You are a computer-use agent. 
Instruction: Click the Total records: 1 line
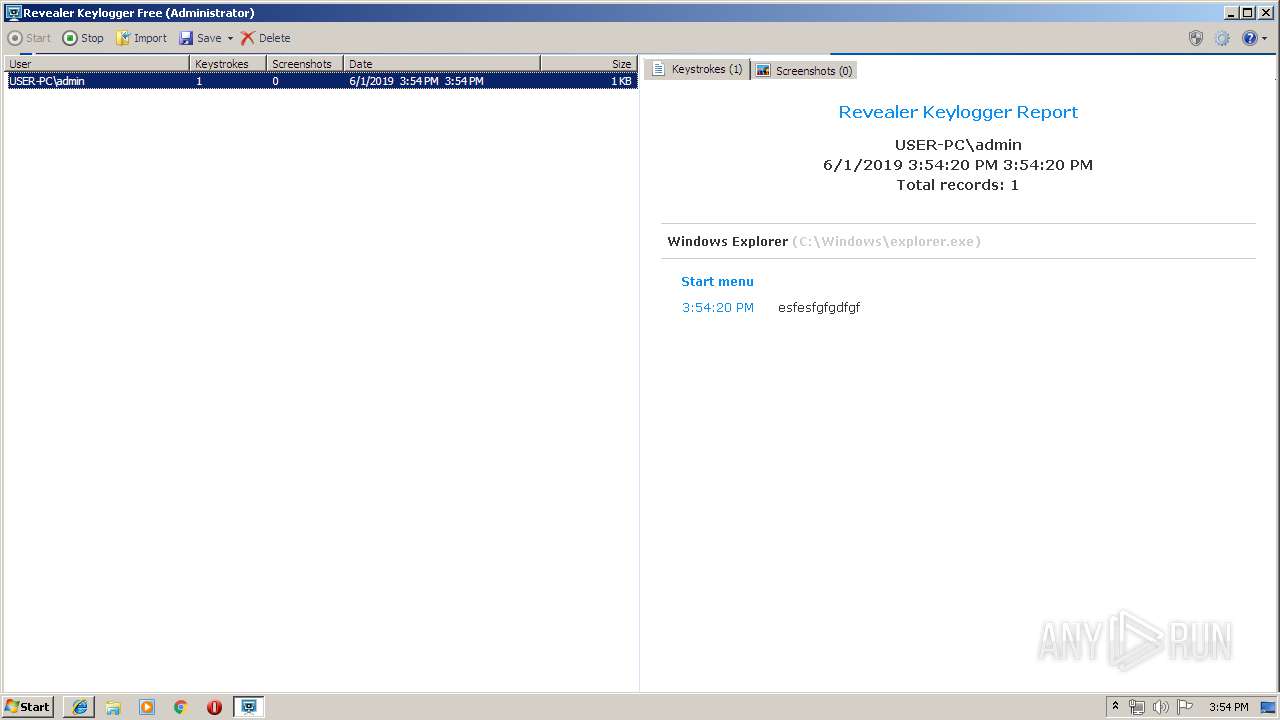coord(957,184)
